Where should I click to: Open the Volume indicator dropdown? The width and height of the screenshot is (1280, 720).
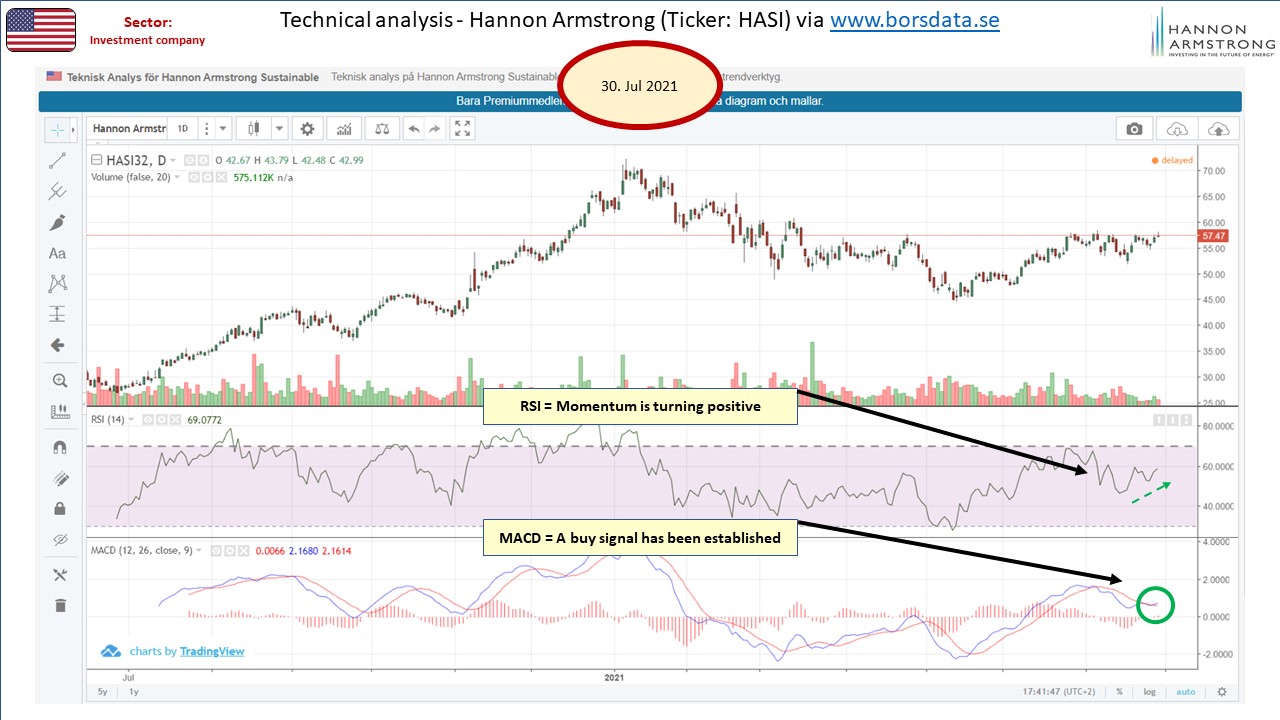click(178, 177)
